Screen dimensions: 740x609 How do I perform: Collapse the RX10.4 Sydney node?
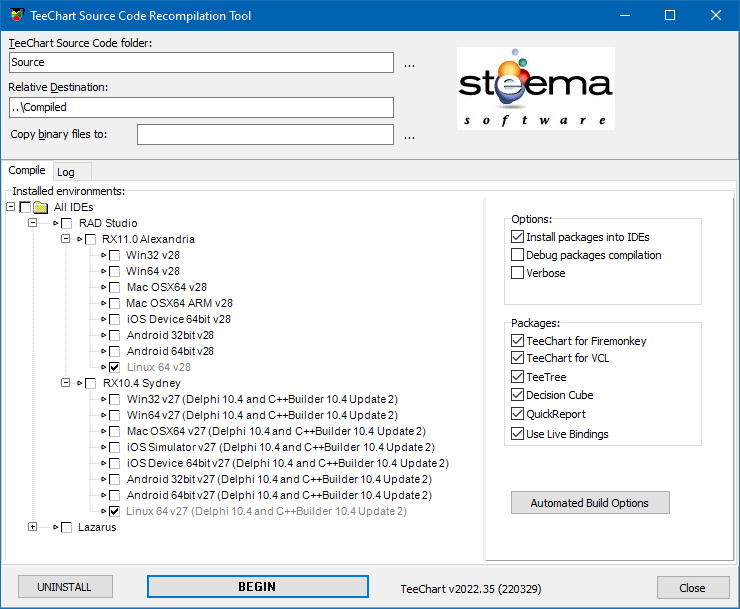tap(66, 383)
